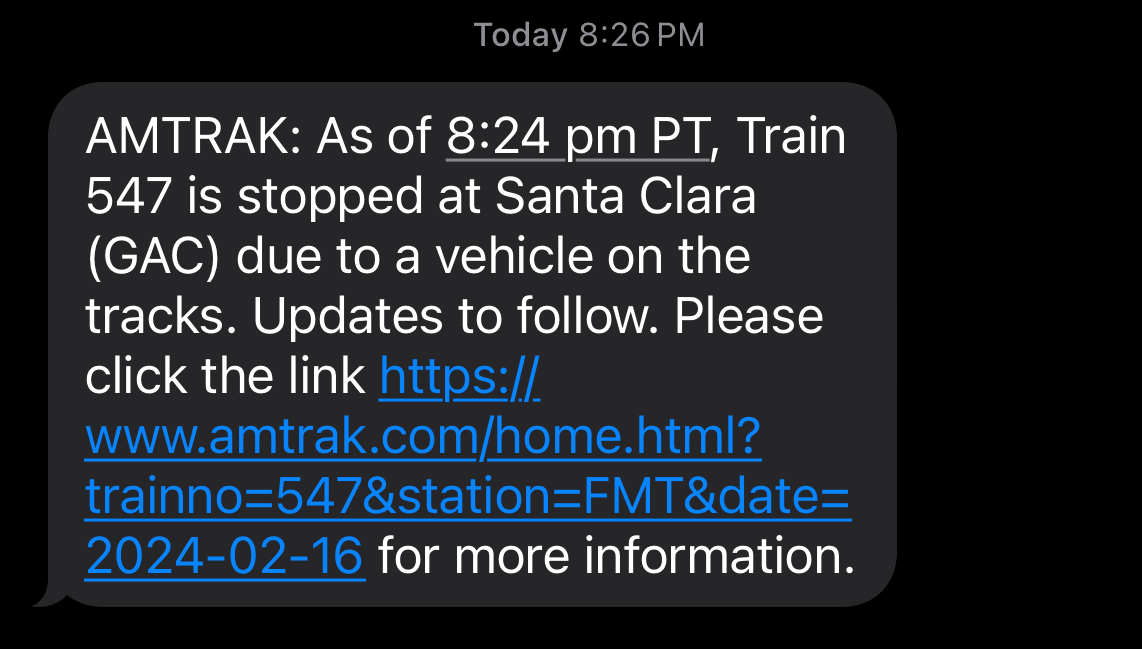
Task: Click the AMTRAK sender word in the message
Action: pyautogui.click(x=183, y=138)
